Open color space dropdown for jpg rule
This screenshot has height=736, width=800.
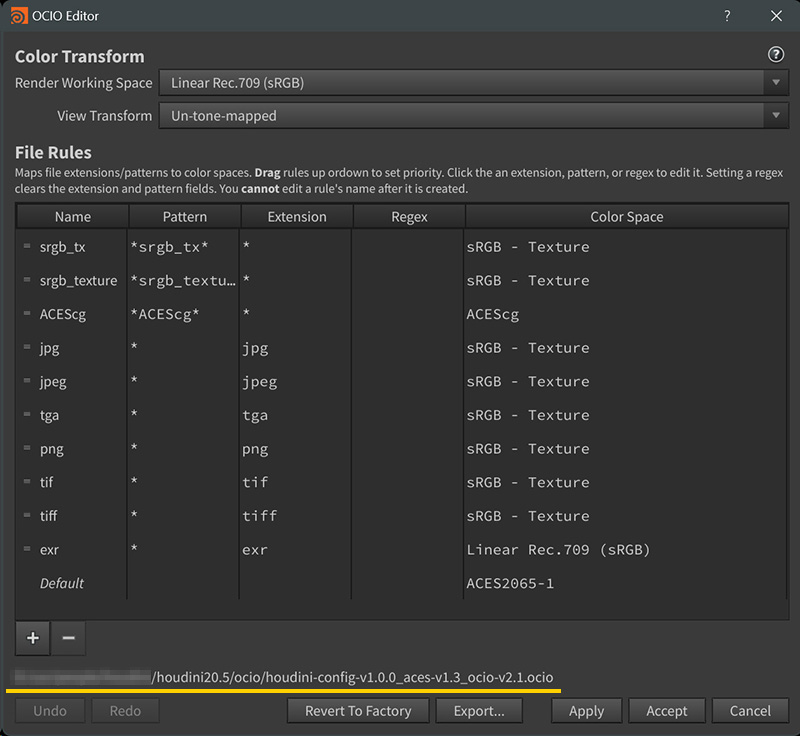[626, 348]
